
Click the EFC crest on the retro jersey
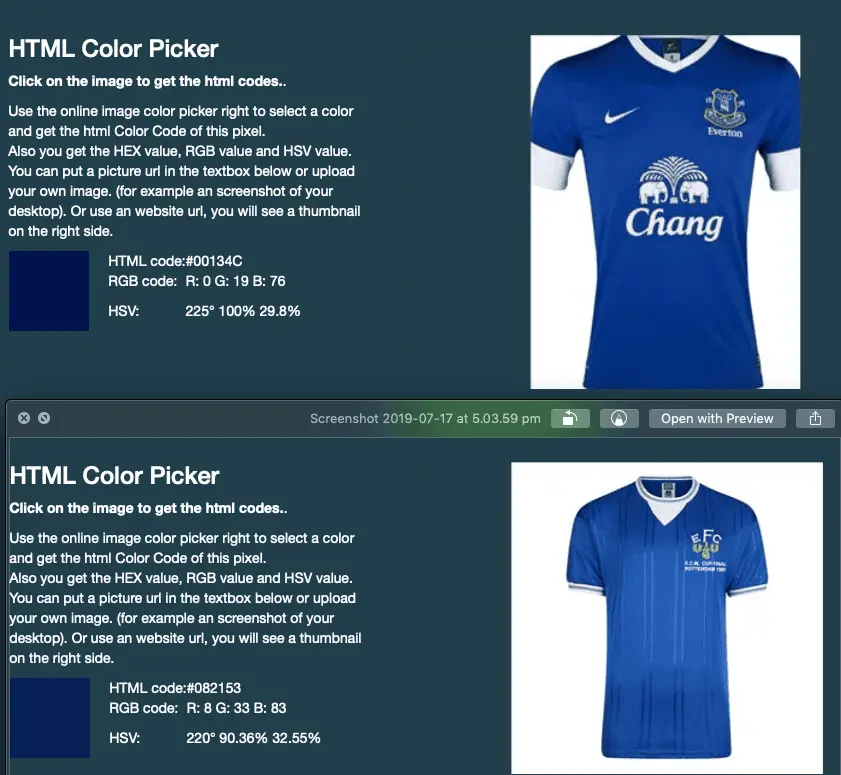[x=705, y=543]
